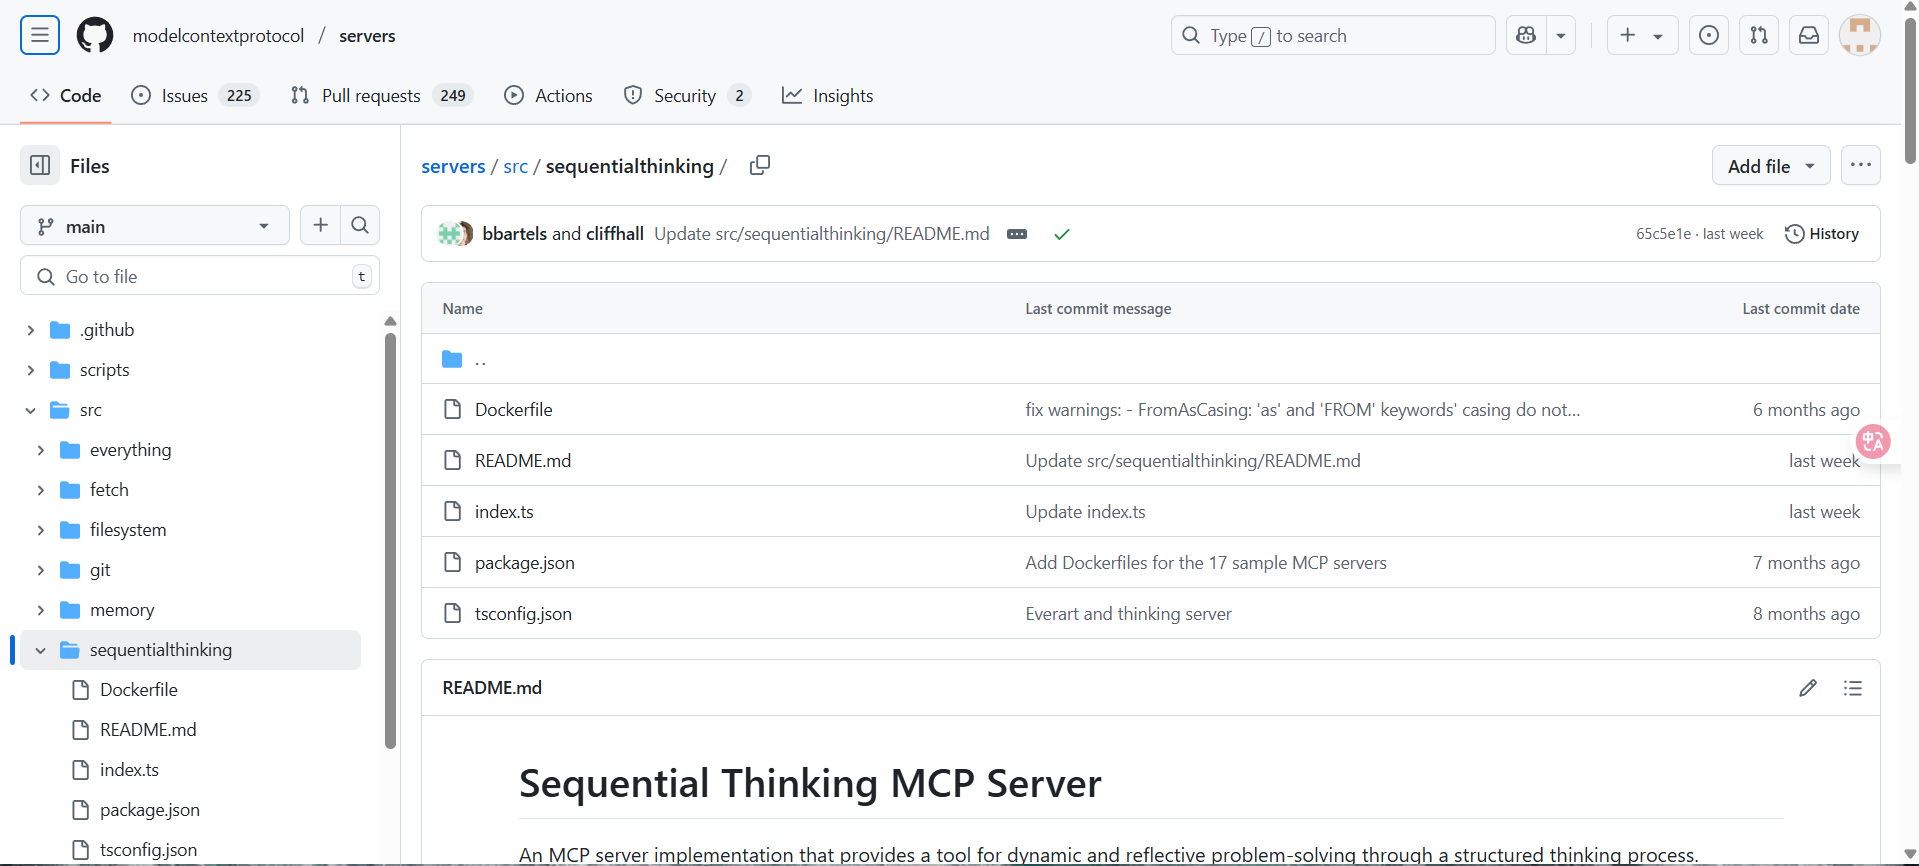Expand the memory folder chevron
This screenshot has width=1919, height=866.
(40, 610)
